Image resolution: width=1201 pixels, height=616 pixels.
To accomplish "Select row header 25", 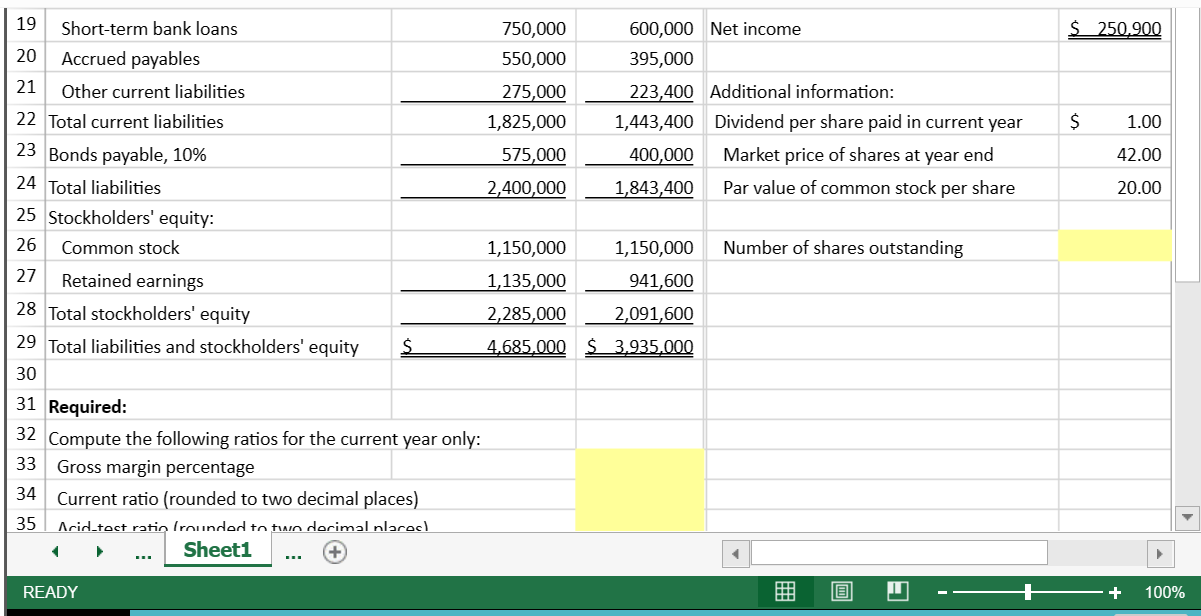I will 26,215.
